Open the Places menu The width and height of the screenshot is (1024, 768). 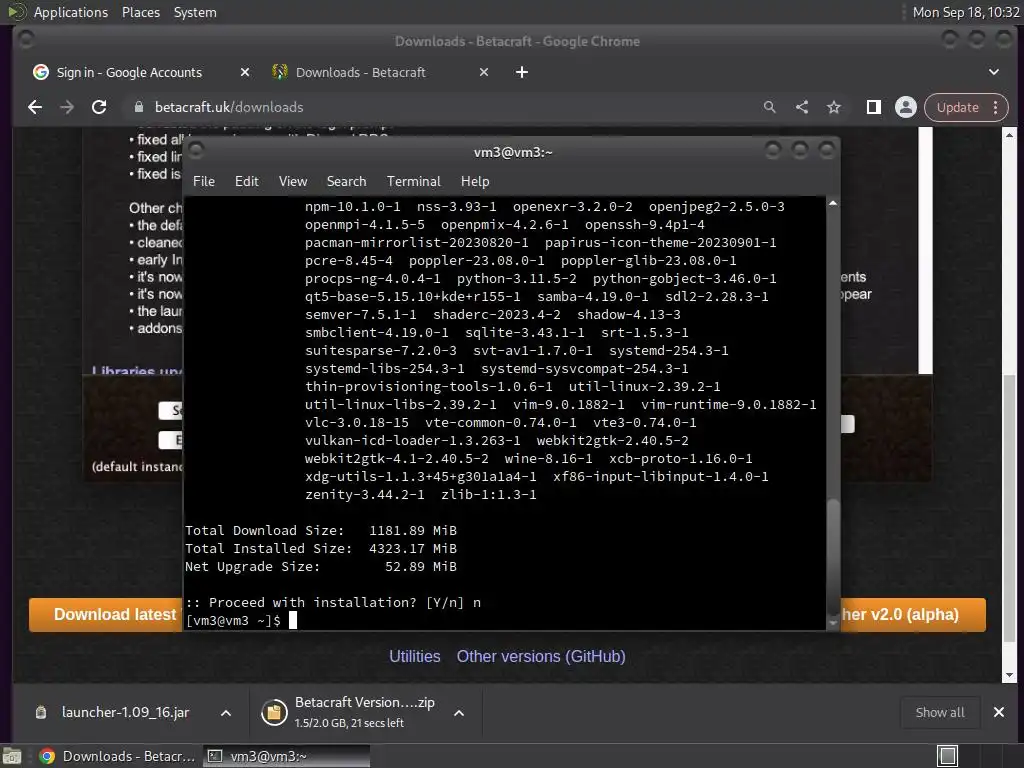tap(141, 12)
